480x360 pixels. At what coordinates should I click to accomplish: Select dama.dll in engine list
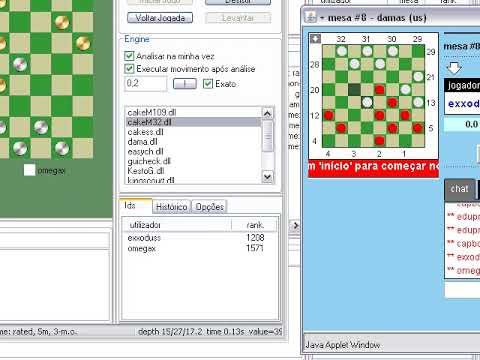193,142
